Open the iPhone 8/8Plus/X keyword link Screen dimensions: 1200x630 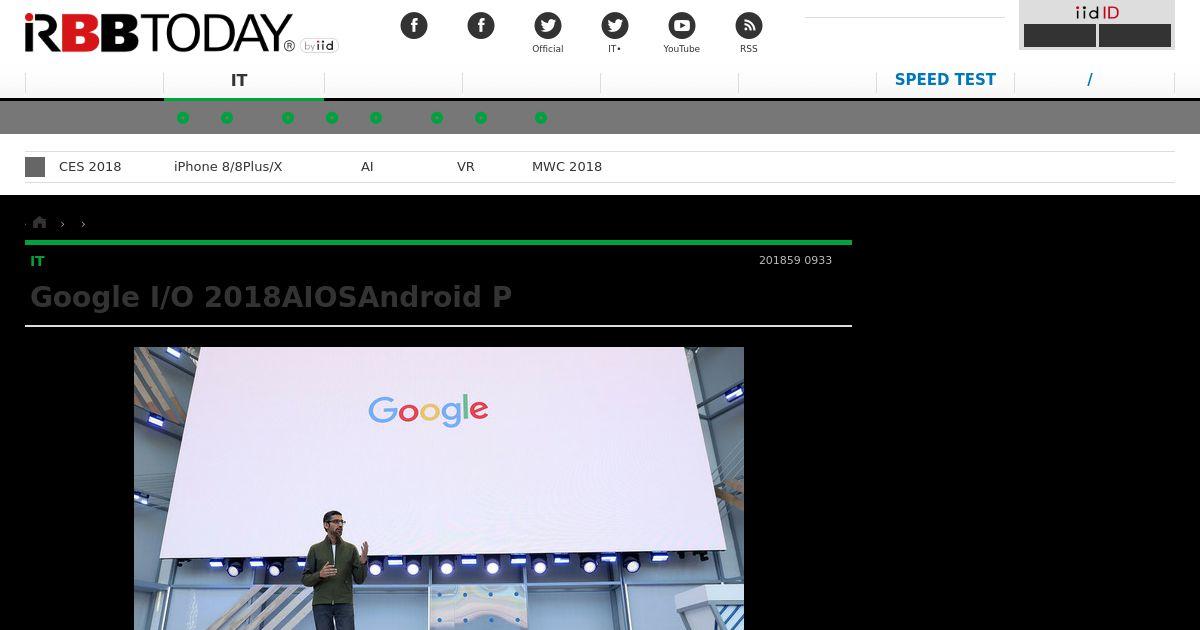(x=228, y=167)
